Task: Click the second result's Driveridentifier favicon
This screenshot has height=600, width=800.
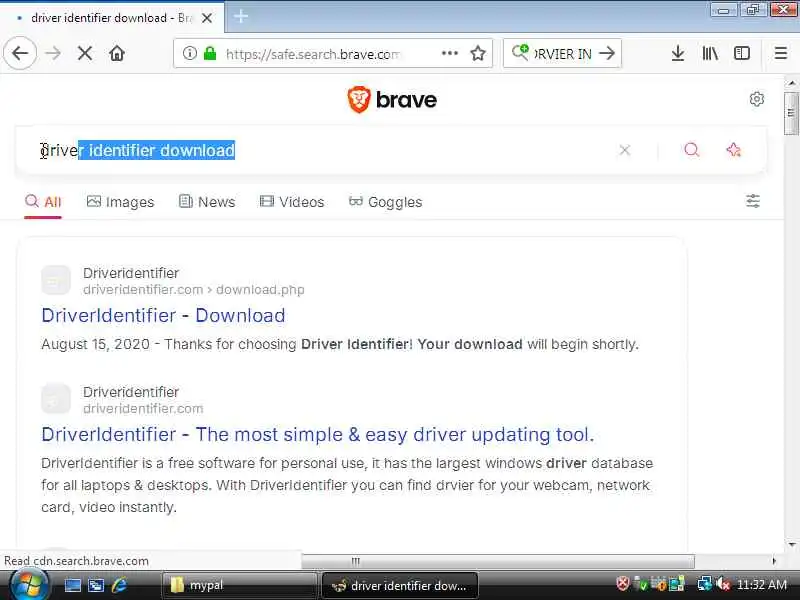Action: coord(56,398)
